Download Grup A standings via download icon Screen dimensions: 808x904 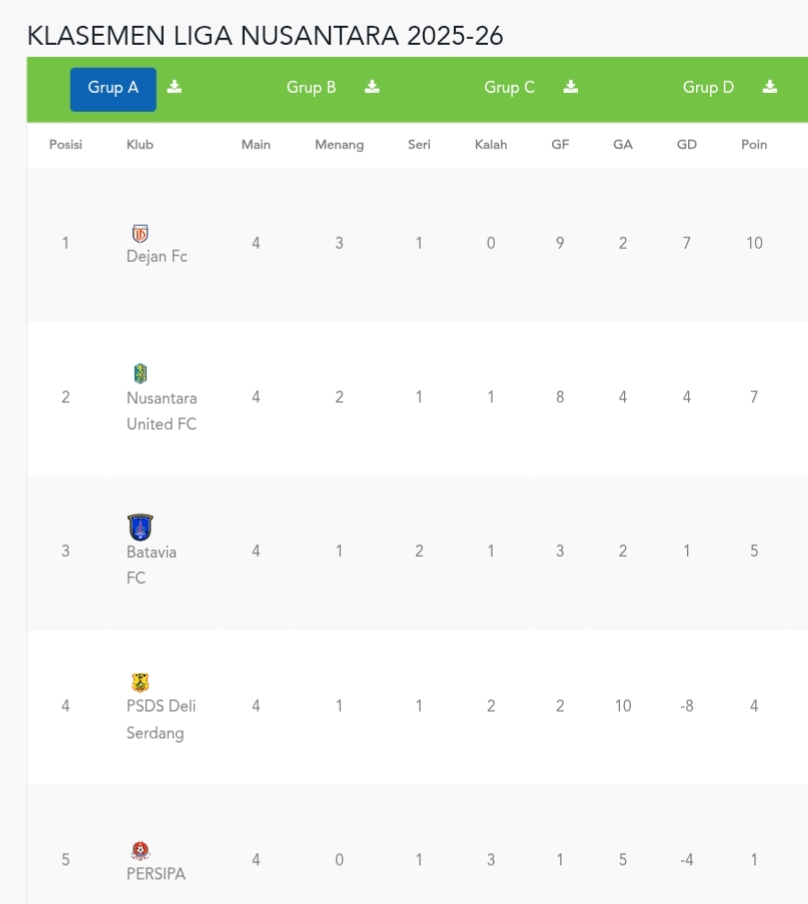pos(174,87)
